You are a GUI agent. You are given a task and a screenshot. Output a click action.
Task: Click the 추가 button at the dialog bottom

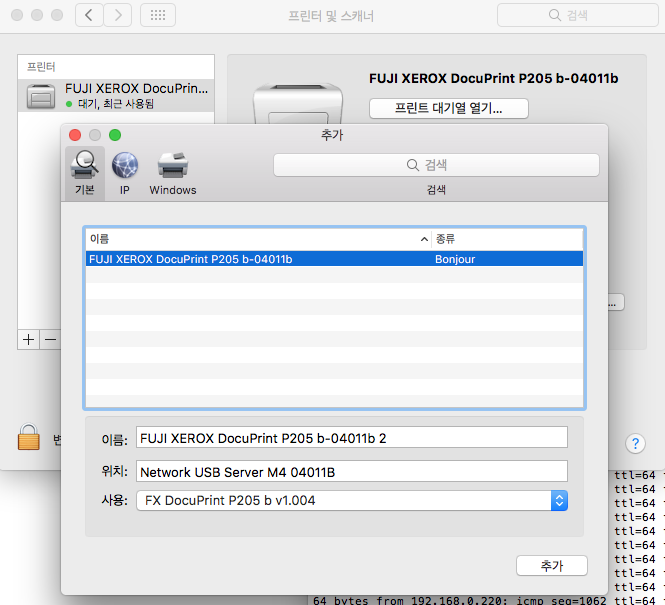click(x=551, y=566)
